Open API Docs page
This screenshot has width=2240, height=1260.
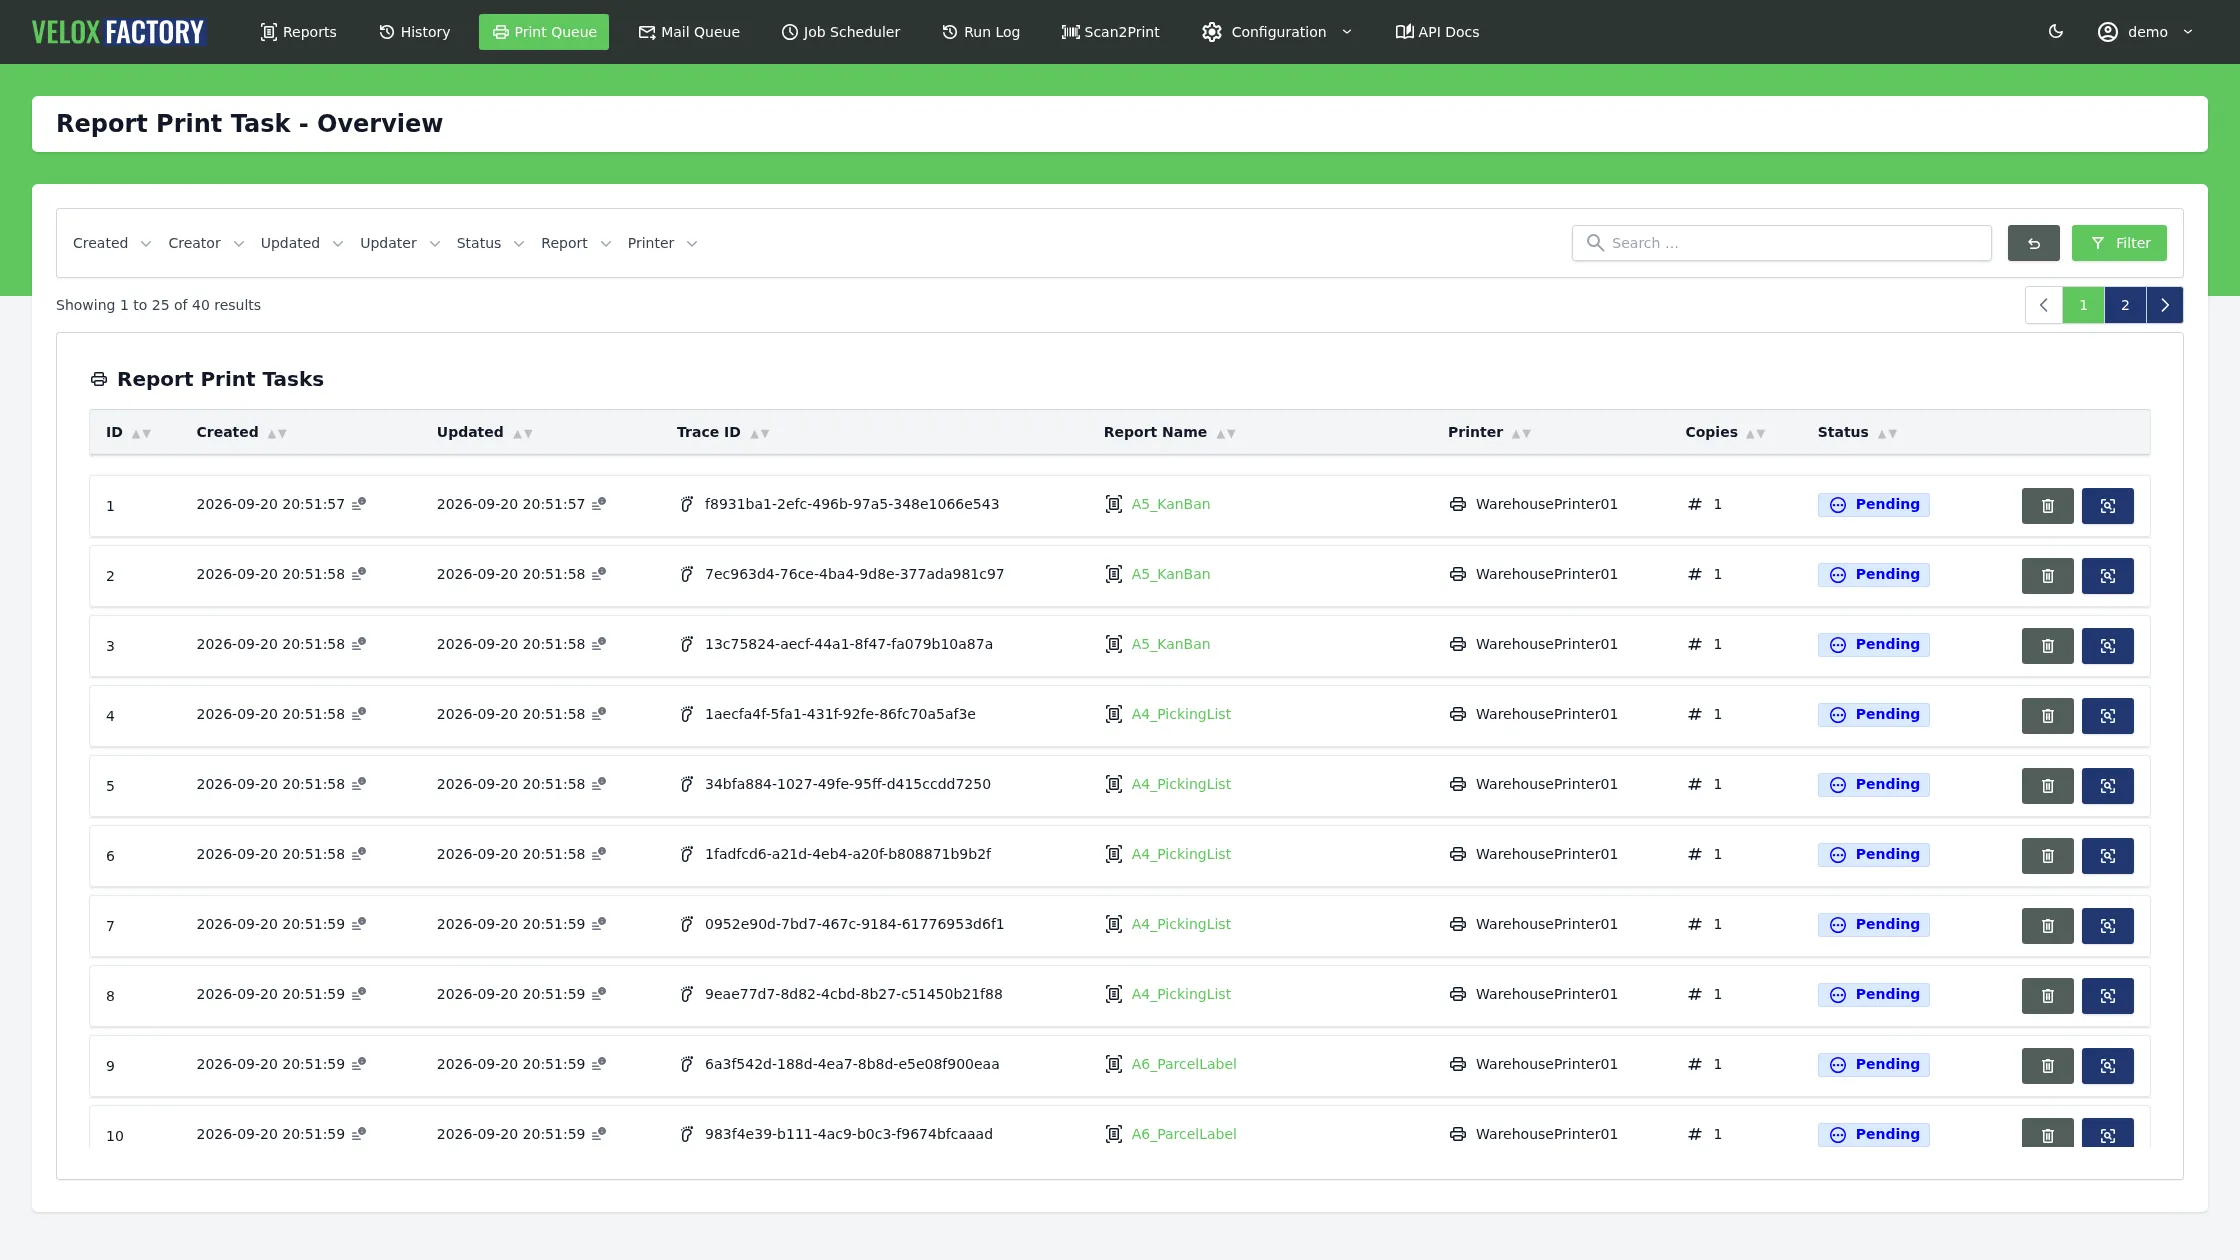1437,32
